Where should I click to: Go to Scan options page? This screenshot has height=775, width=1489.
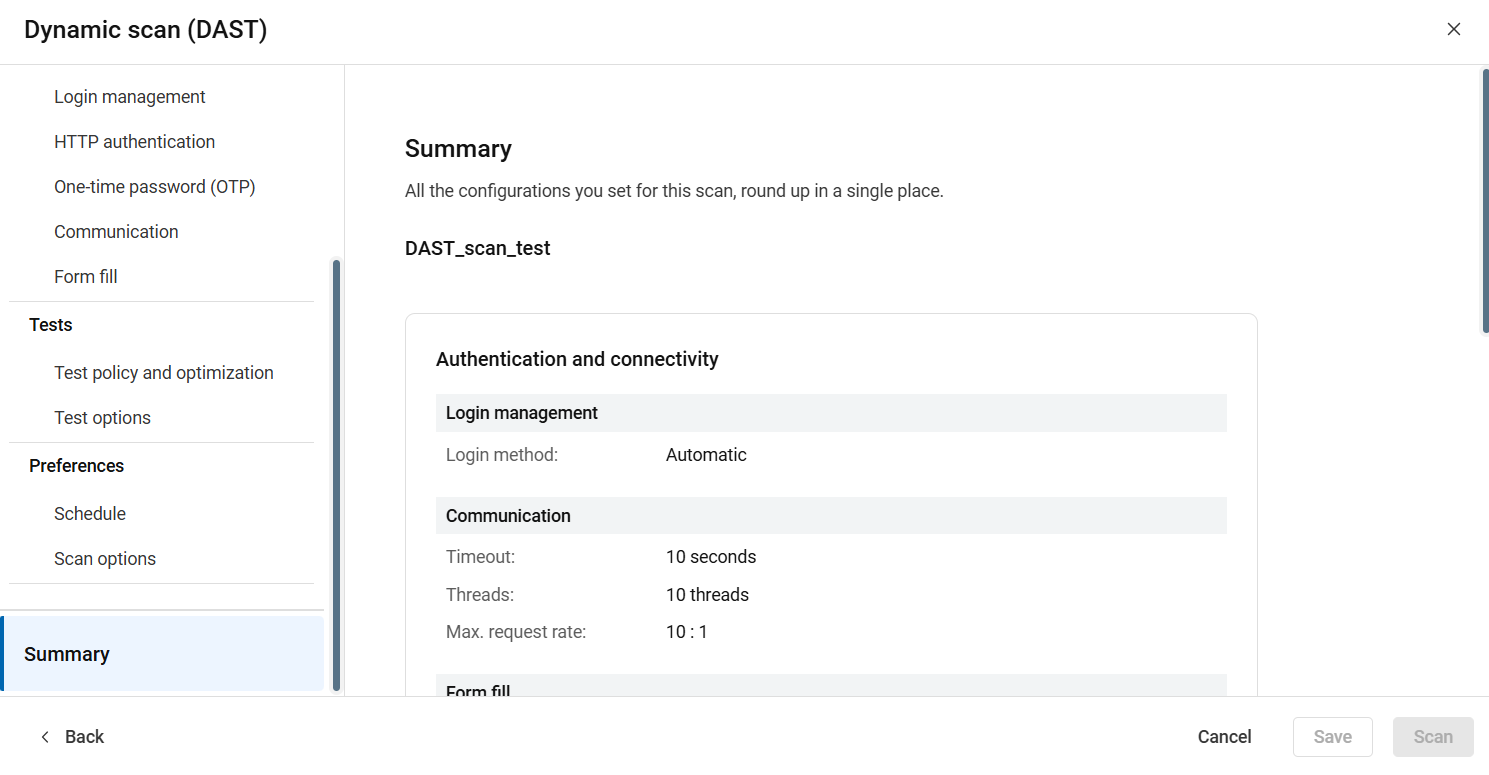click(105, 559)
